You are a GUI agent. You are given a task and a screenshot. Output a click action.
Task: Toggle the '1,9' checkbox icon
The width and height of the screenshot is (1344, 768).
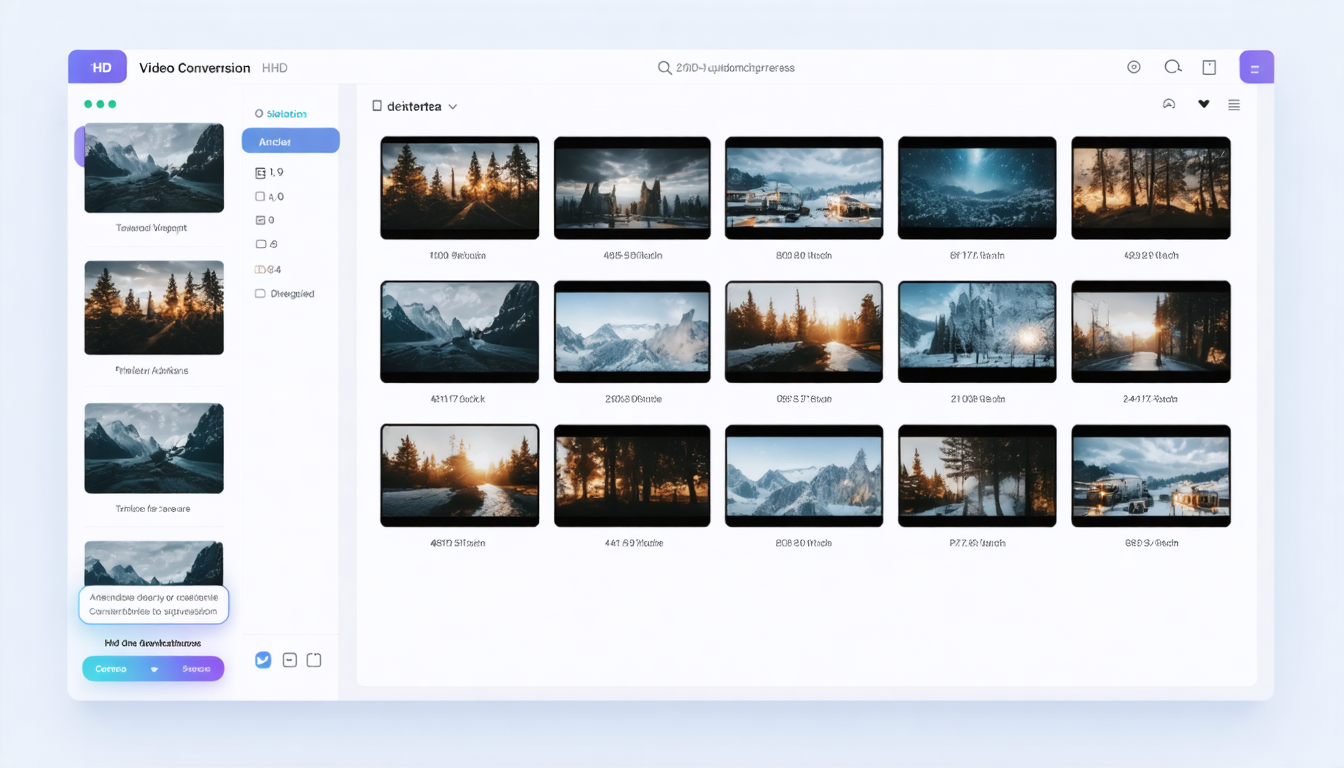click(260, 172)
